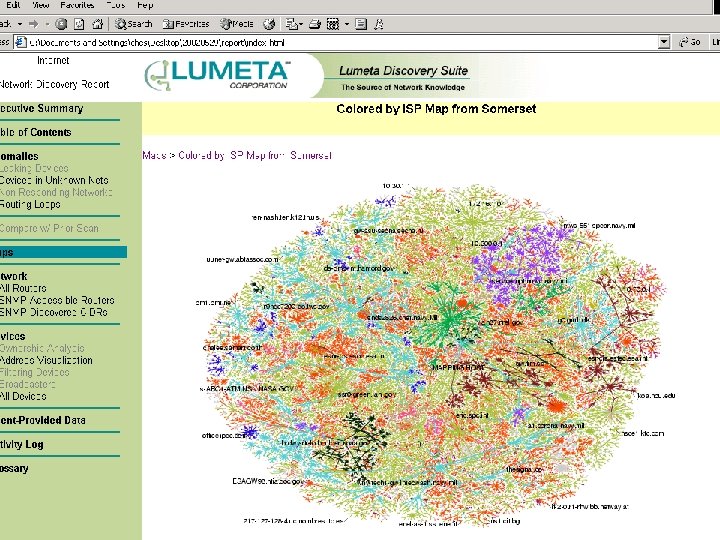Open the Anomalies sidebar section

pos(19,156)
